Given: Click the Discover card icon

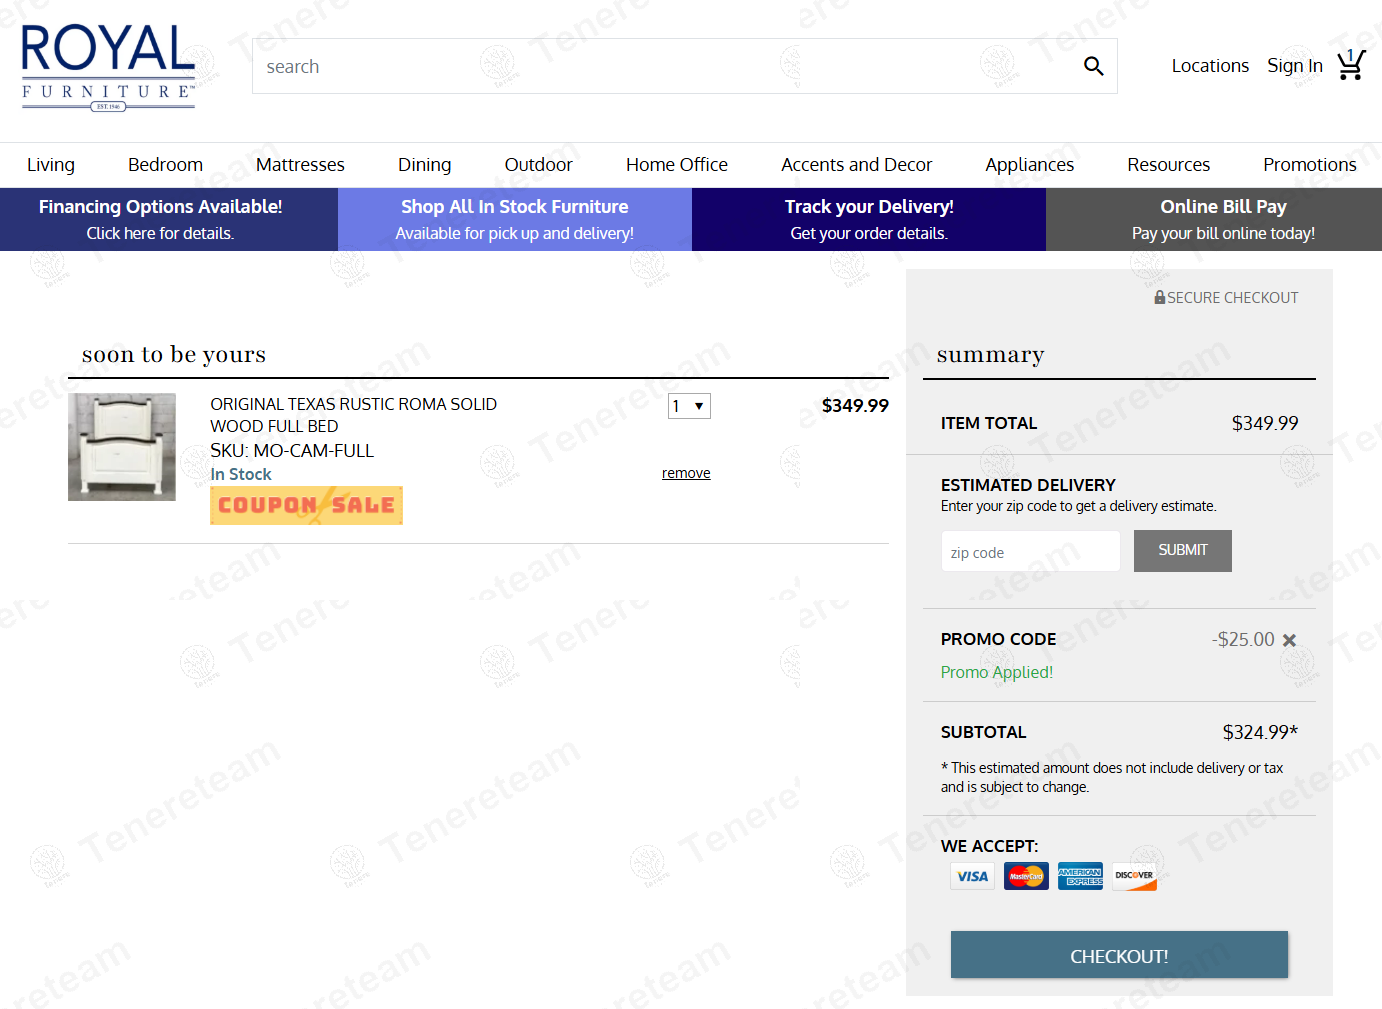Looking at the screenshot, I should pyautogui.click(x=1134, y=876).
